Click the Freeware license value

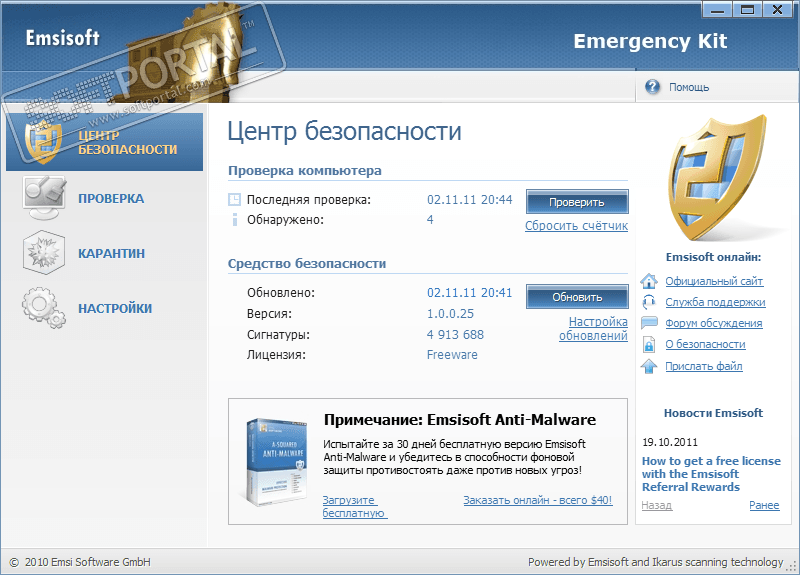pyautogui.click(x=452, y=355)
